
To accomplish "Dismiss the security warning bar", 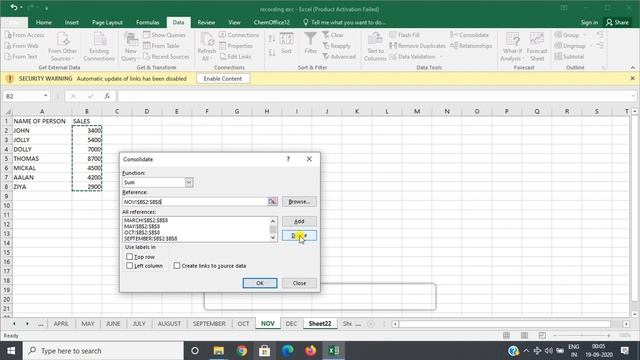I will tap(633, 78).
